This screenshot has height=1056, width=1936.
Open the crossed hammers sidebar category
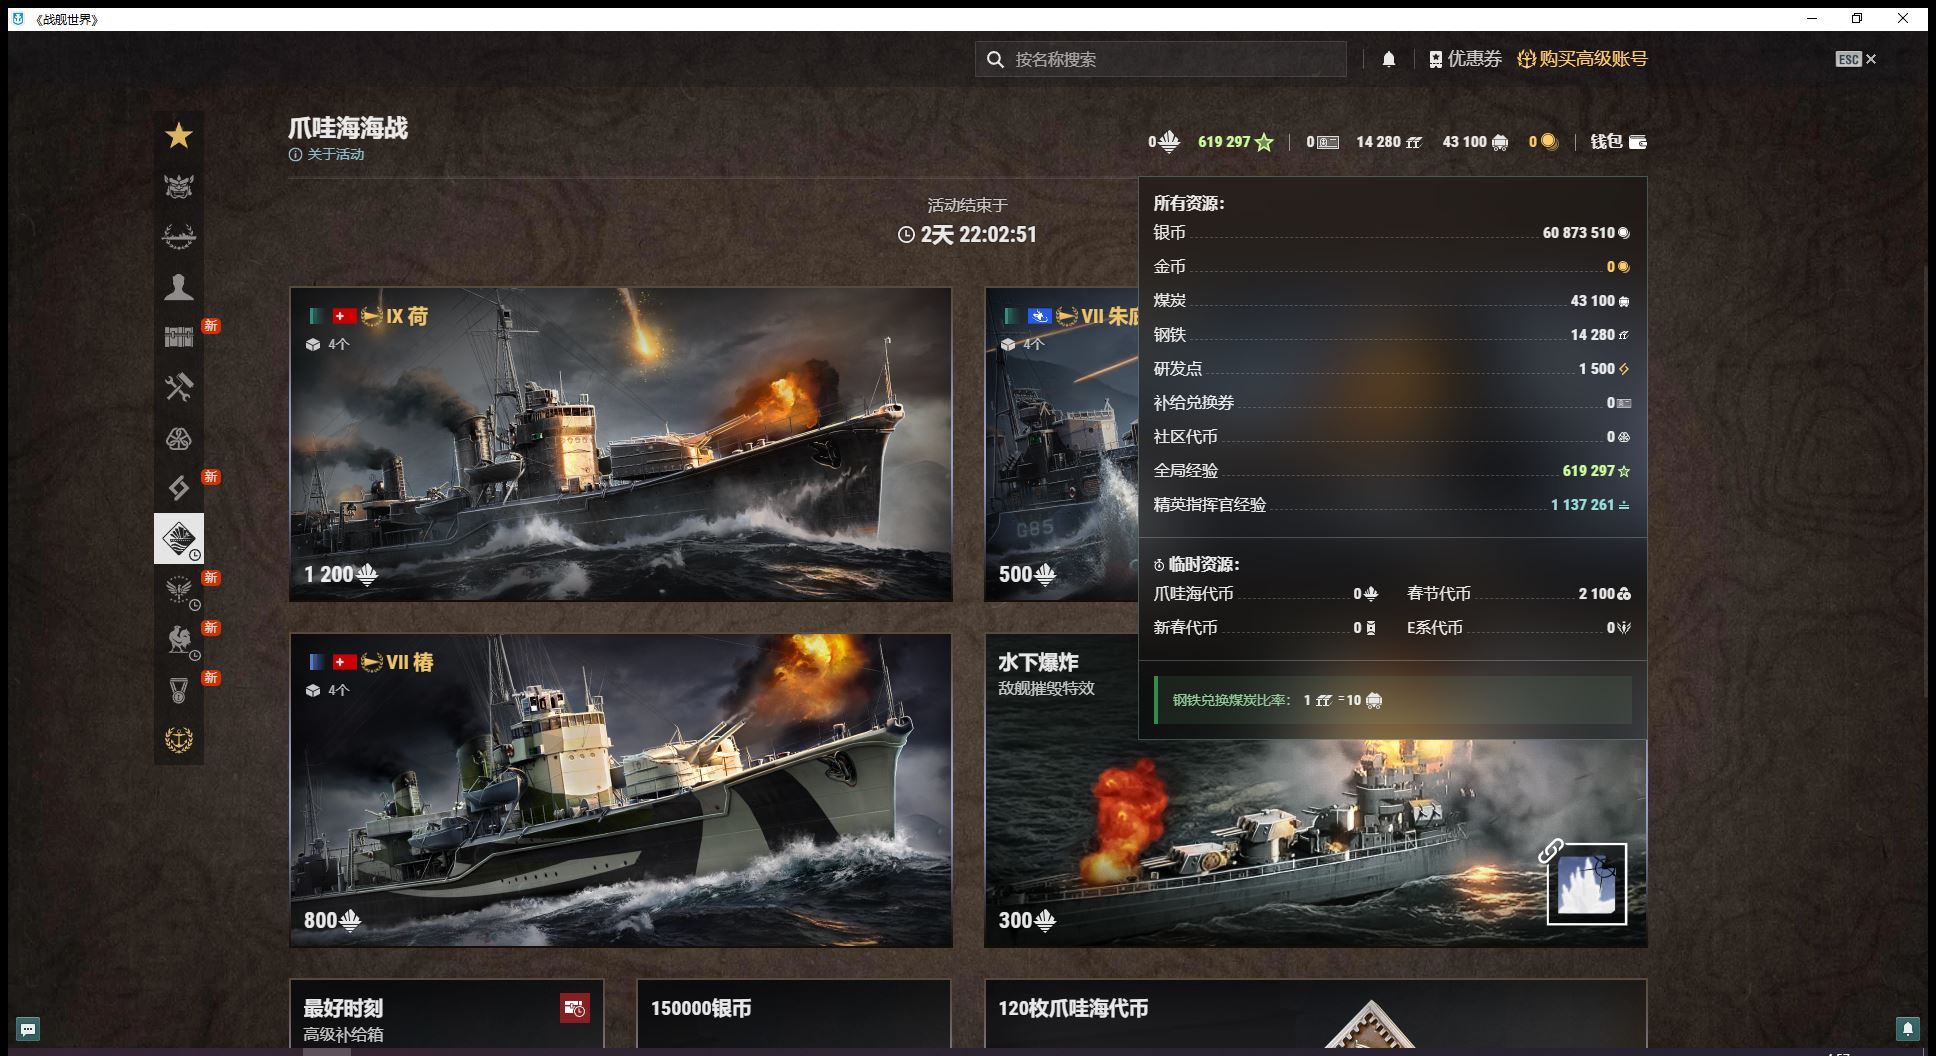(x=179, y=387)
